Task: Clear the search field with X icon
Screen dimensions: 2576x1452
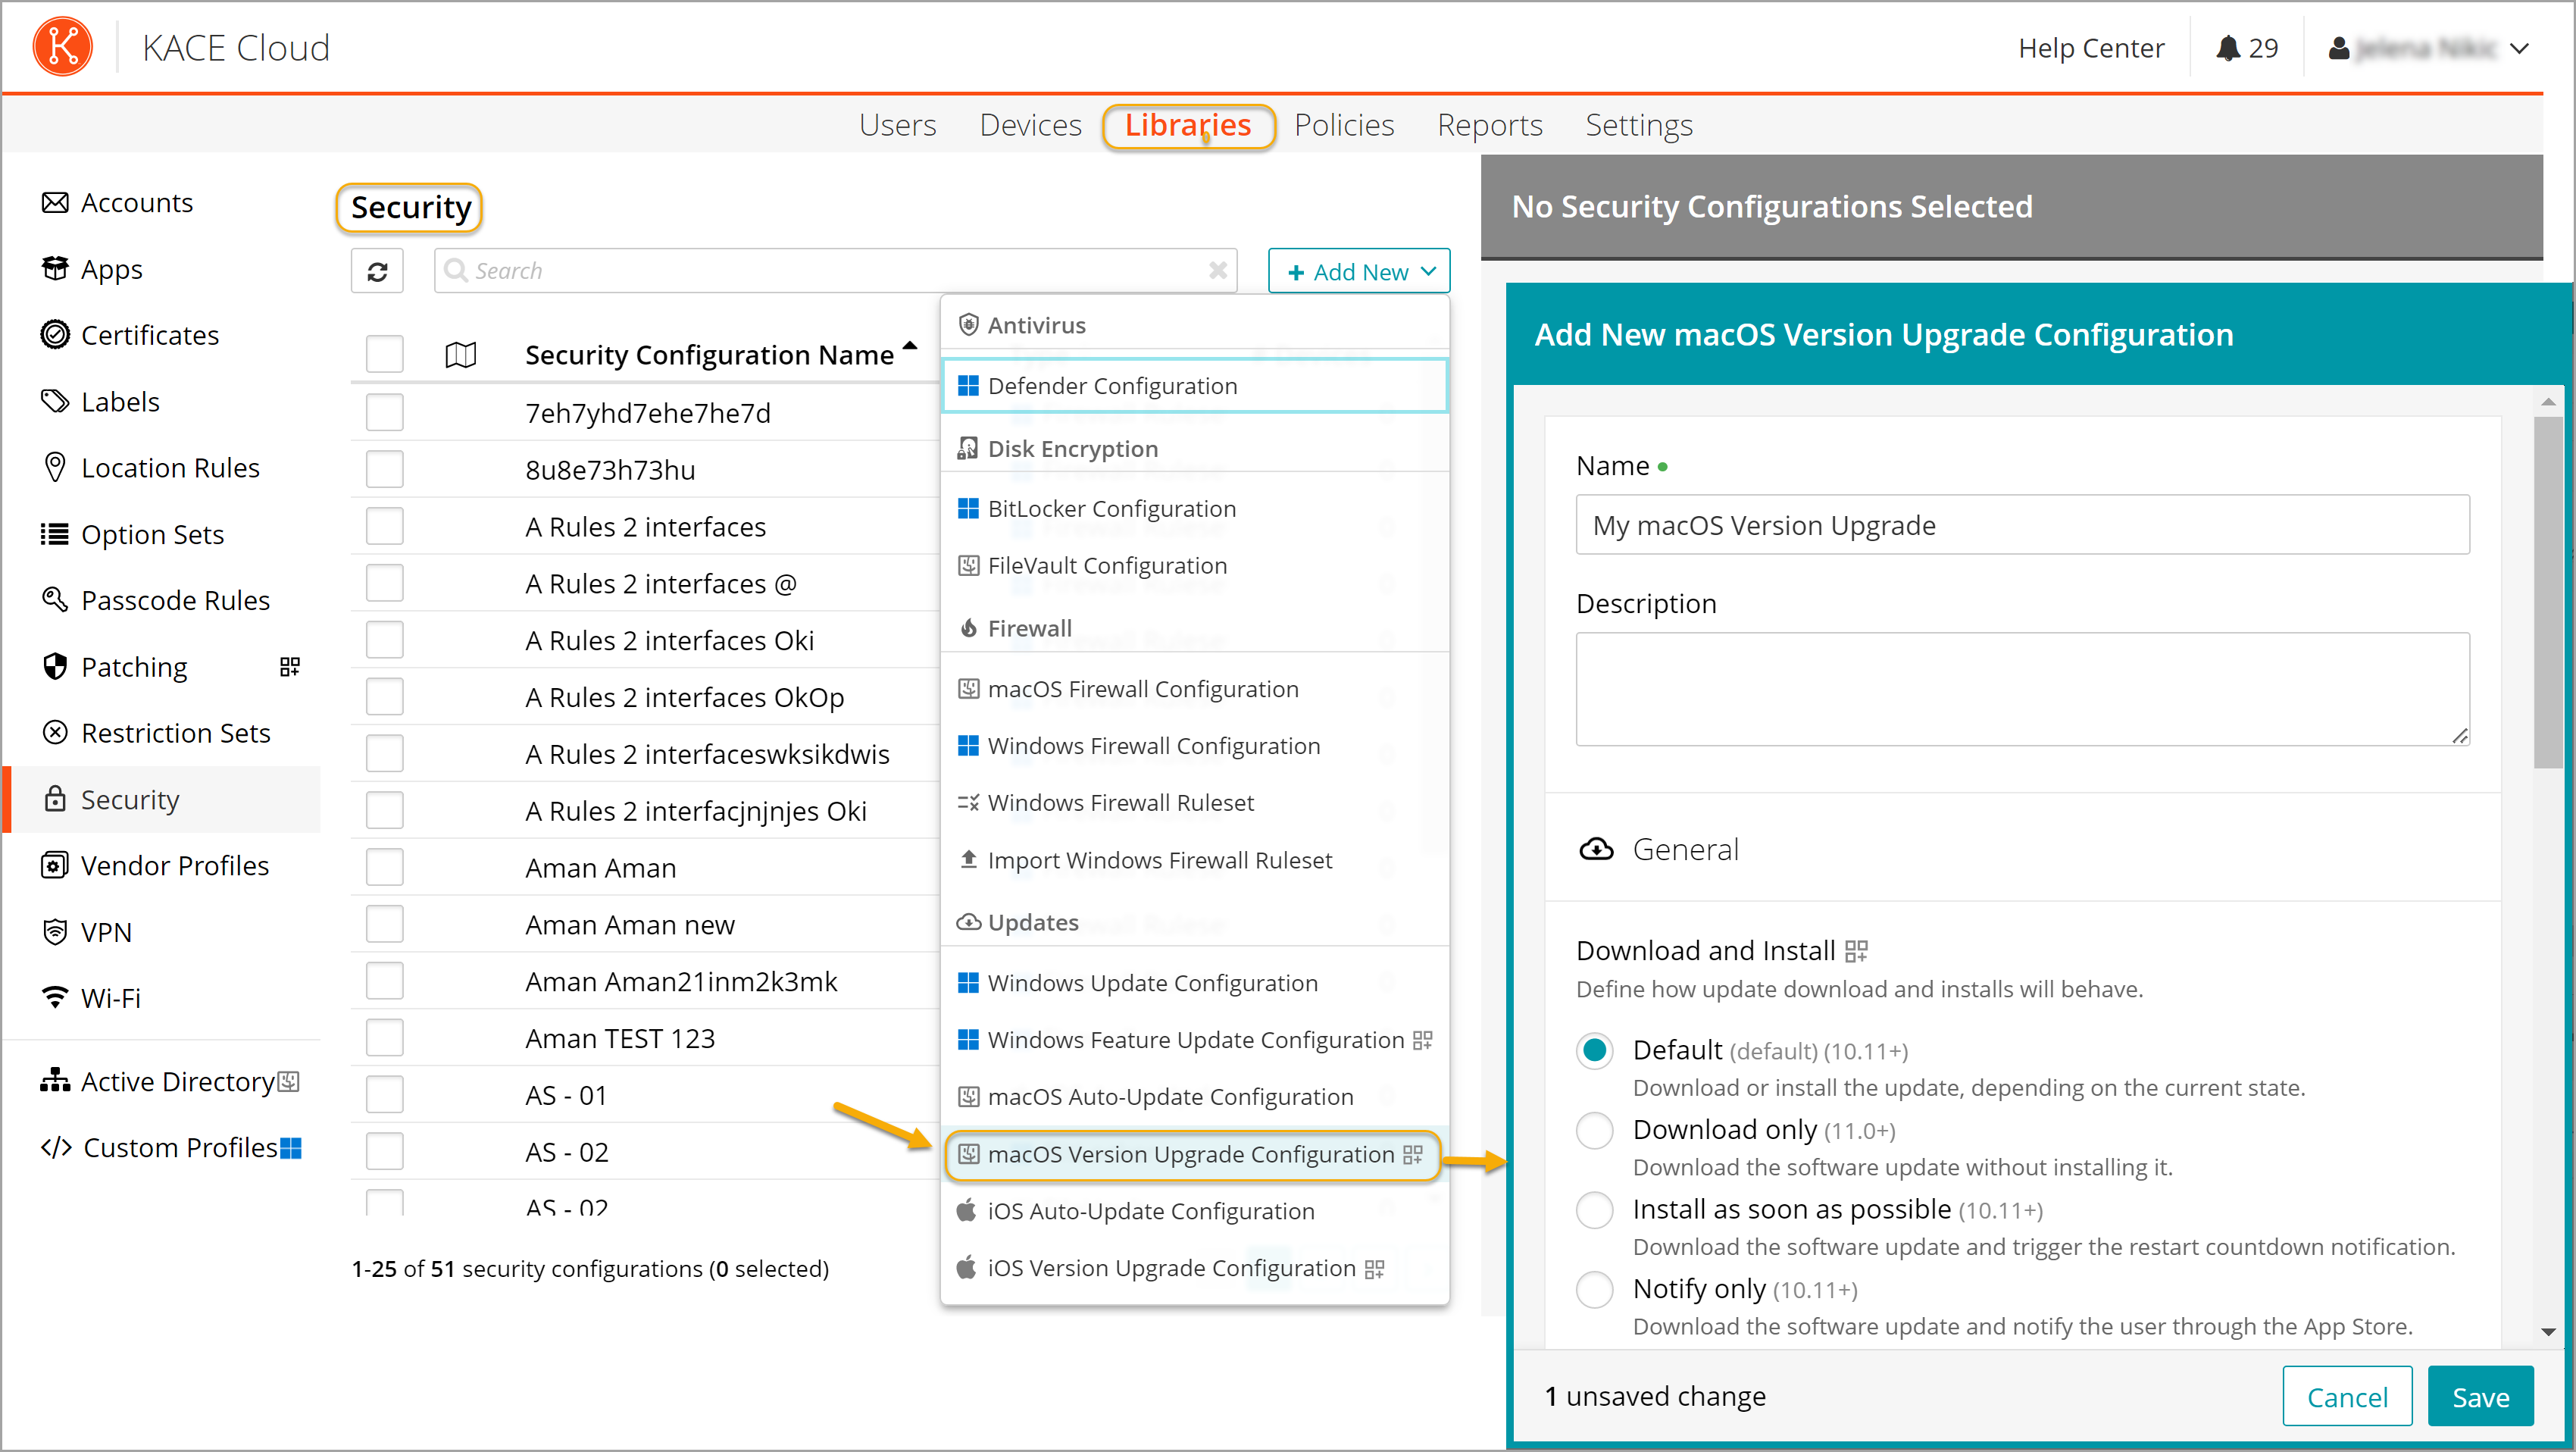Action: tap(1217, 270)
